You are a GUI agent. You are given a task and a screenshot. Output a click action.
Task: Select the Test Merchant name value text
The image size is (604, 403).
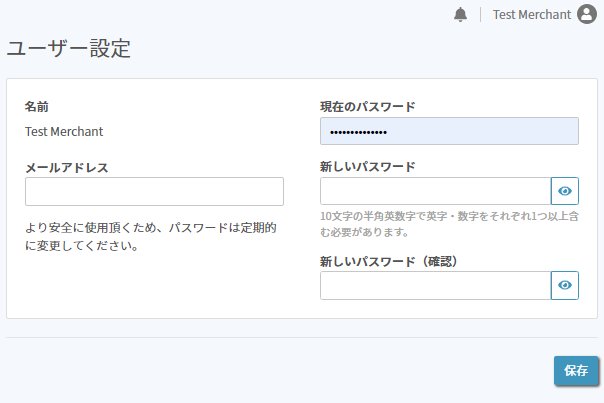click(64, 132)
